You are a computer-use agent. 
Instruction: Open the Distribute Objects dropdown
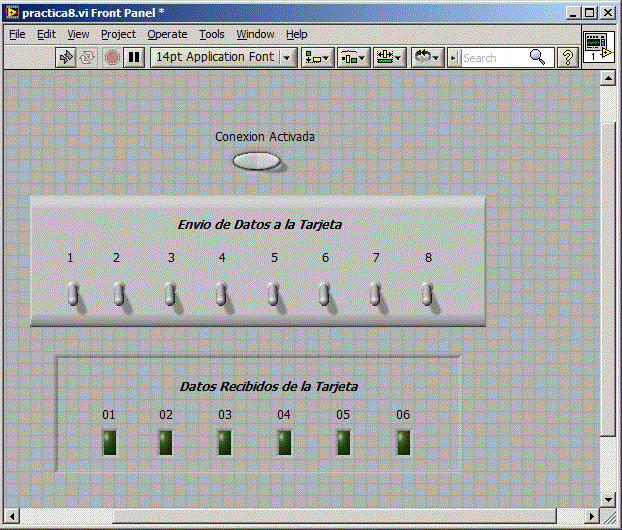[353, 58]
